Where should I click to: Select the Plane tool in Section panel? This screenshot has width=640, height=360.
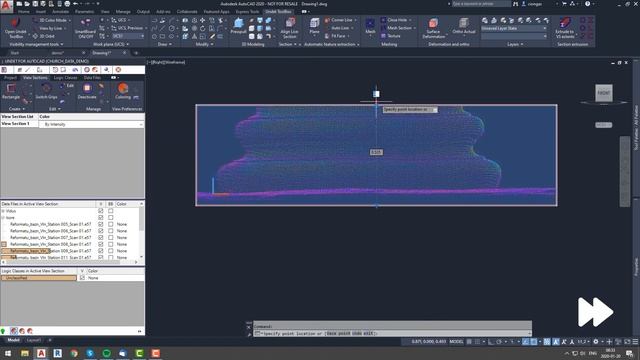[x=314, y=26]
